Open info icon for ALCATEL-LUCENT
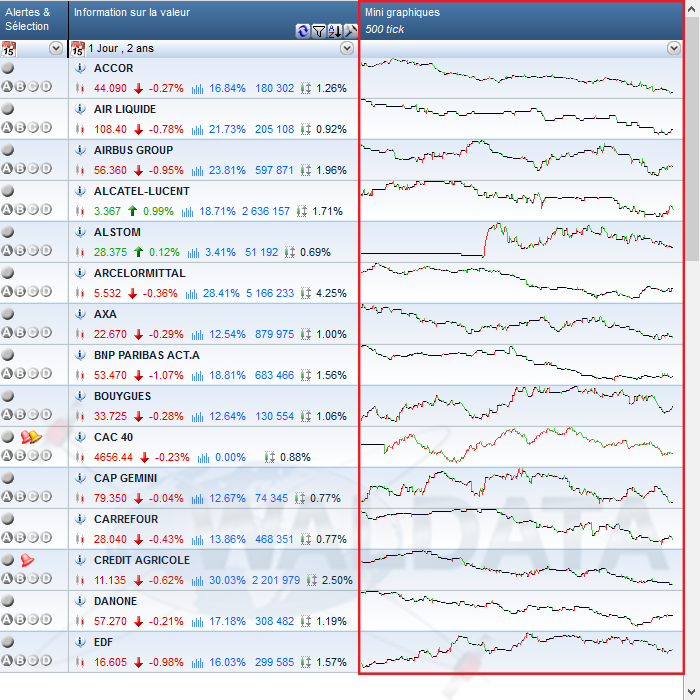This screenshot has width=700, height=700. click(80, 191)
